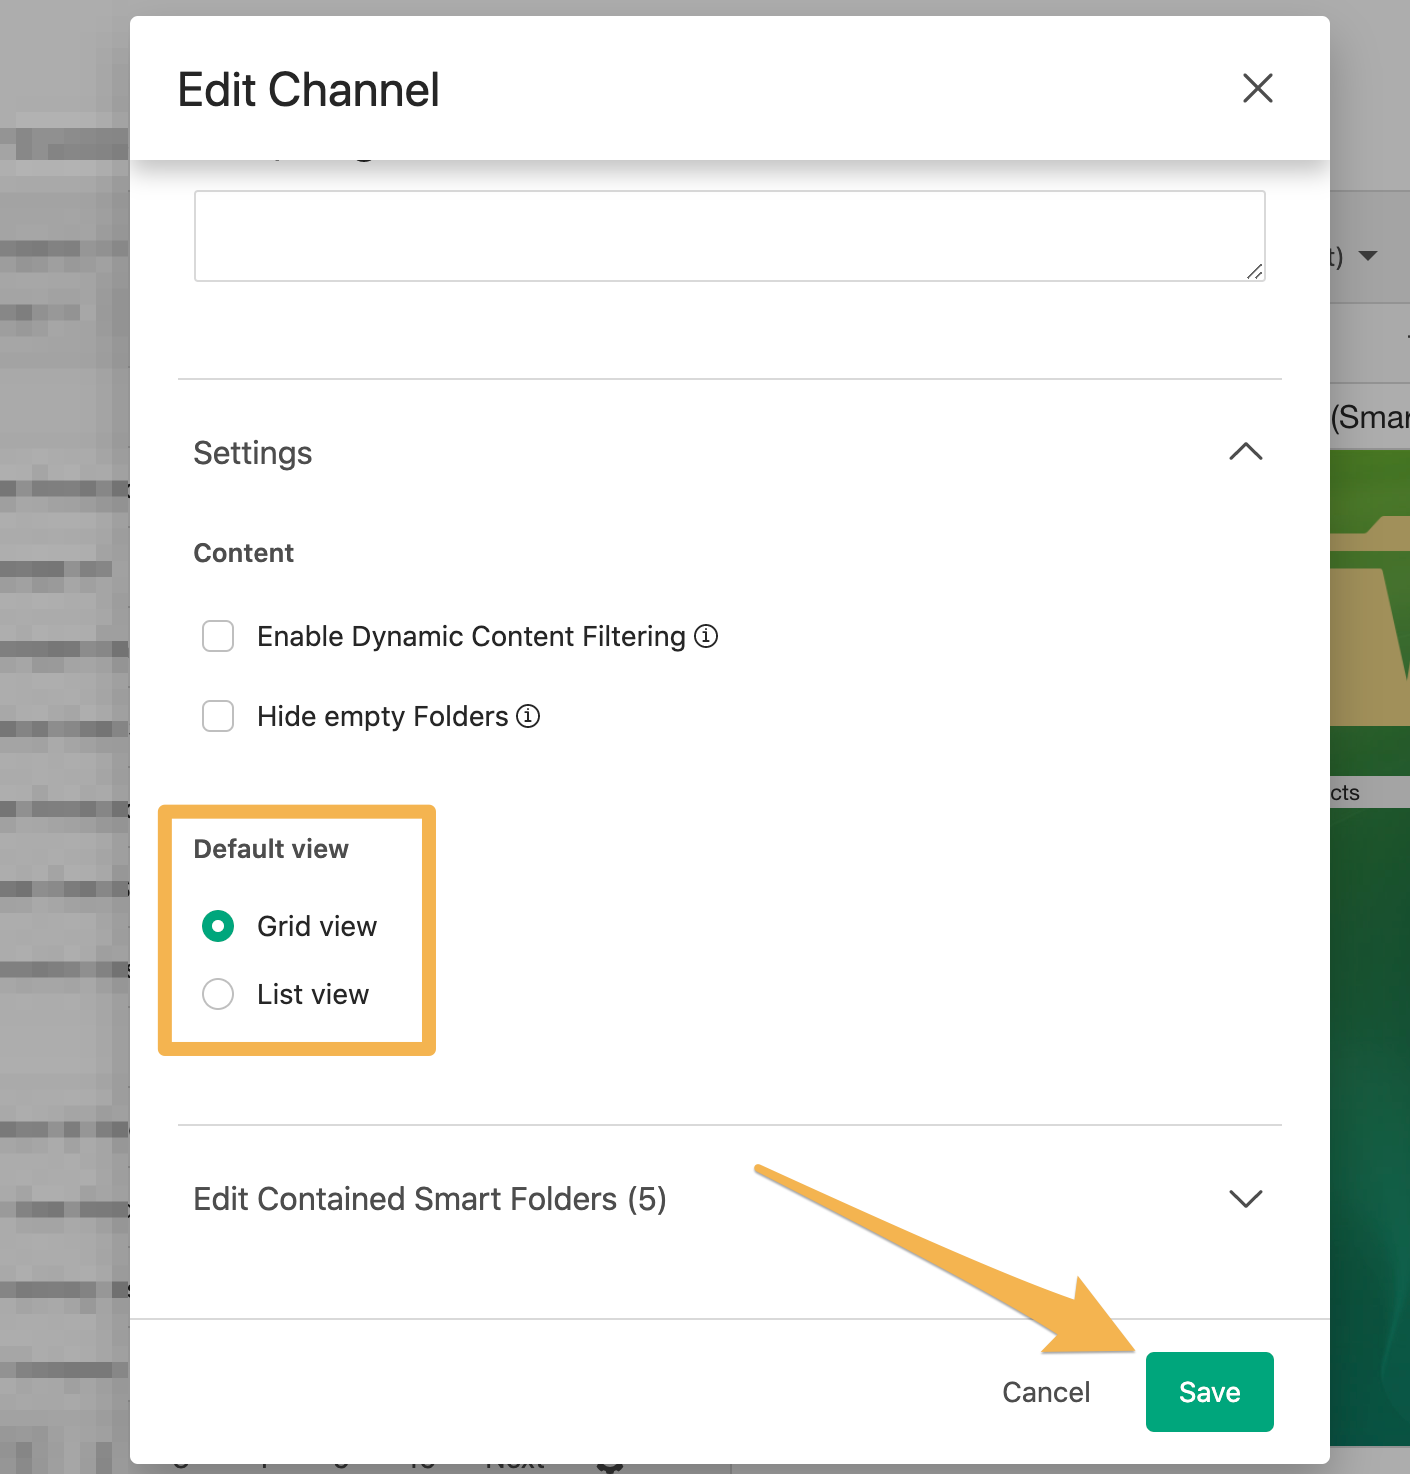Expand Edit Contained Smart Folders section

click(1245, 1198)
